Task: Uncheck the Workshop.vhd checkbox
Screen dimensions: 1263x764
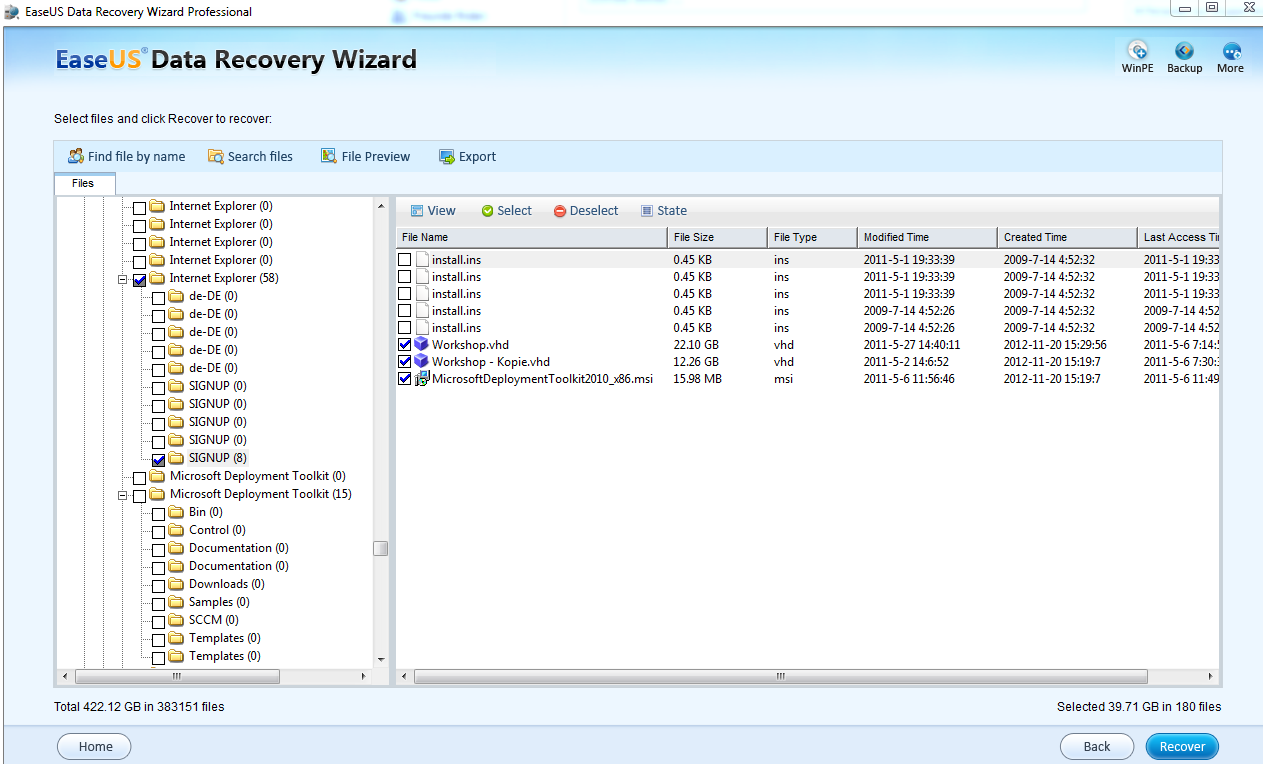Action: (405, 345)
